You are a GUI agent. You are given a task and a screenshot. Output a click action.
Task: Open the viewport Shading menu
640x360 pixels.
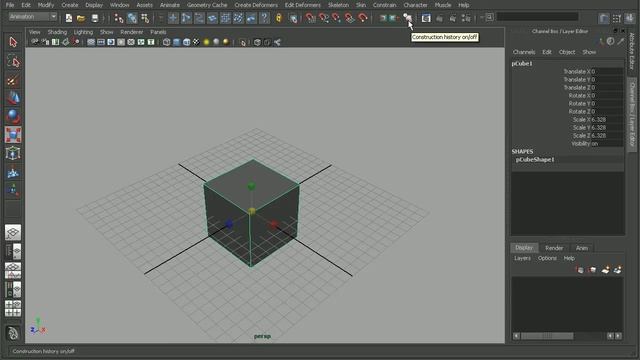coord(57,32)
